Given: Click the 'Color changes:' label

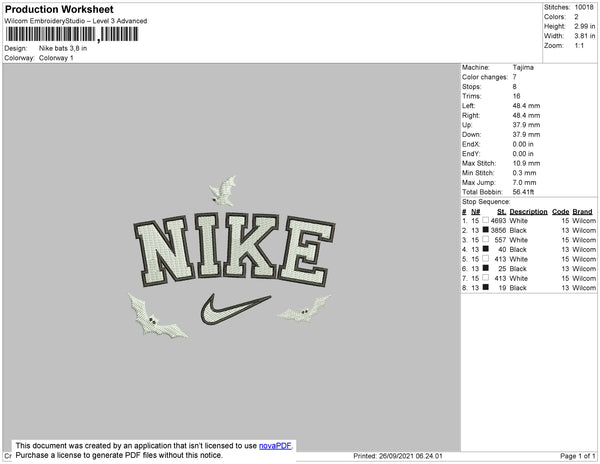Looking at the screenshot, I should [485, 77].
